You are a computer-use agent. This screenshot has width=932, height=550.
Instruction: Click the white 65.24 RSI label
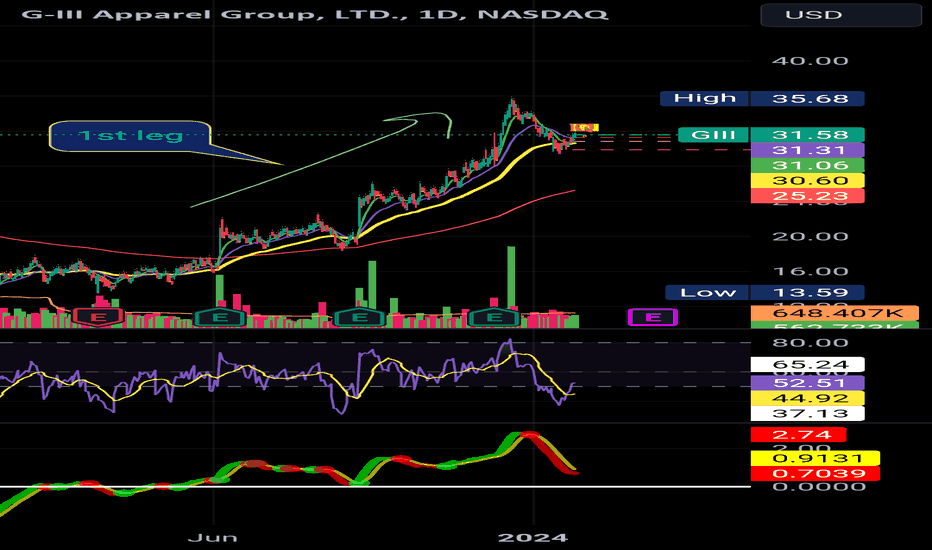(x=807, y=365)
